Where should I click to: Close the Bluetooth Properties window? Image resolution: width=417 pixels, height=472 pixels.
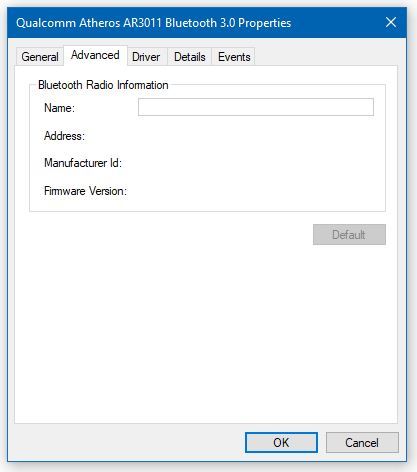391,23
